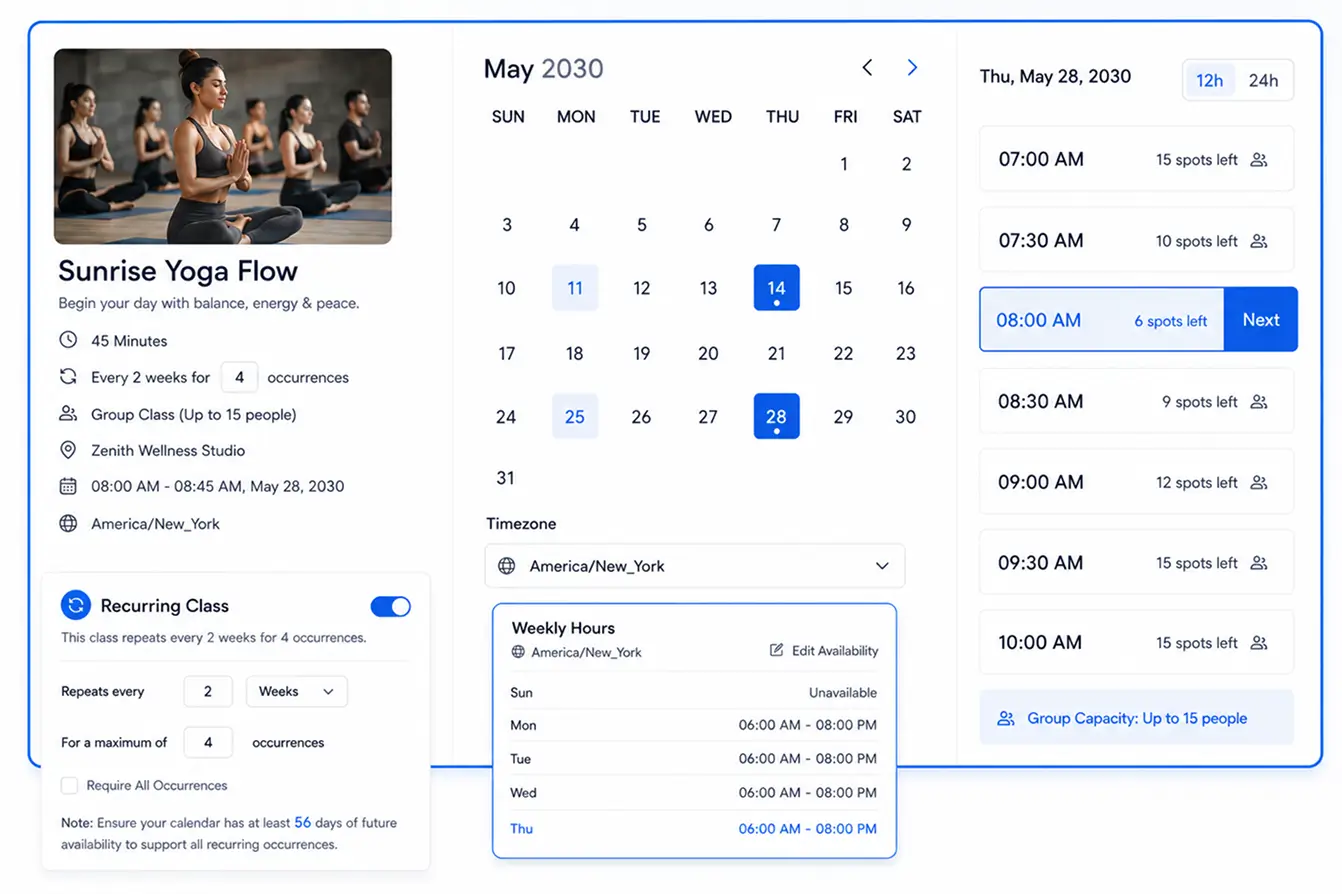
Task: Click globe icon beside America/New_York in class details
Action: tap(68, 523)
